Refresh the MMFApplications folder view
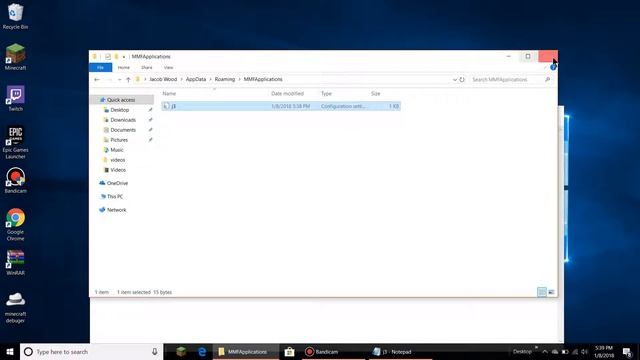This screenshot has height=360, width=640. (462, 80)
